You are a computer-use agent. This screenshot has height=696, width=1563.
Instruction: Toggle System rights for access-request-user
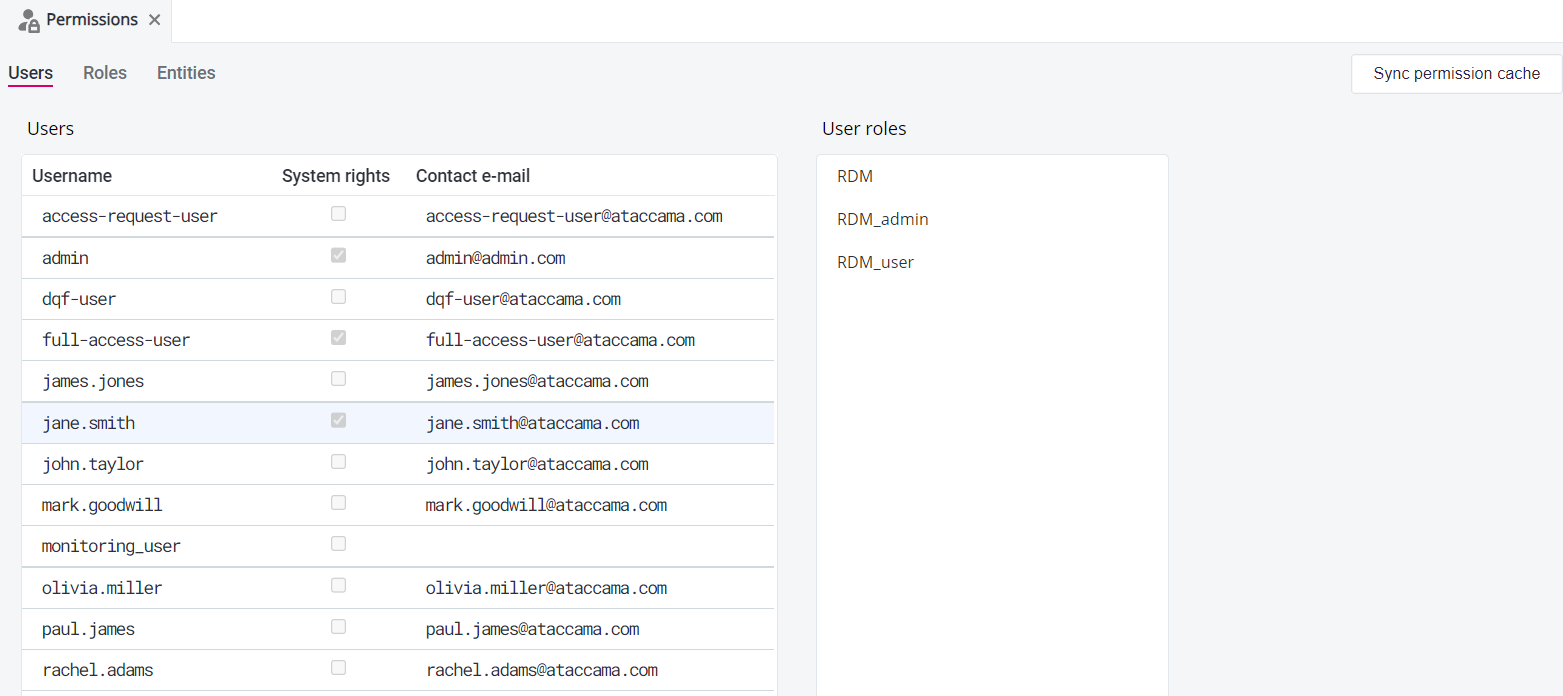pyautogui.click(x=338, y=213)
